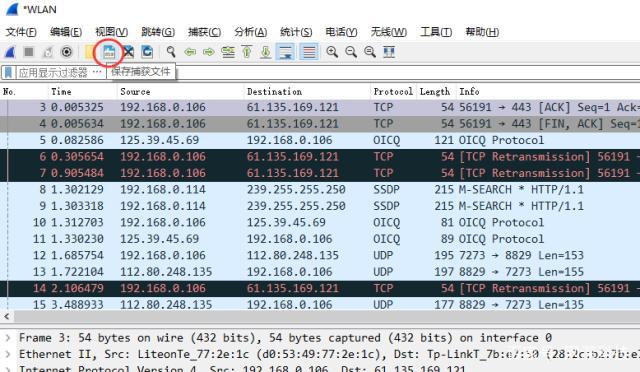Jump to the first packet icon

point(247,52)
